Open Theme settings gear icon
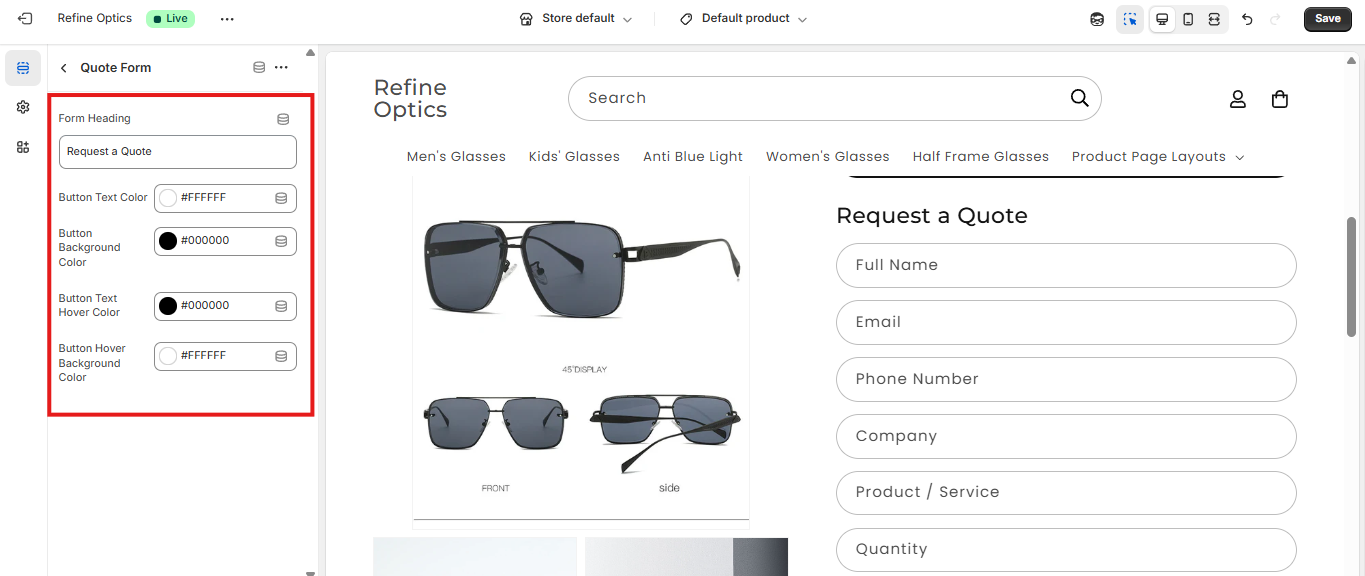This screenshot has width=1365, height=576. [23, 107]
